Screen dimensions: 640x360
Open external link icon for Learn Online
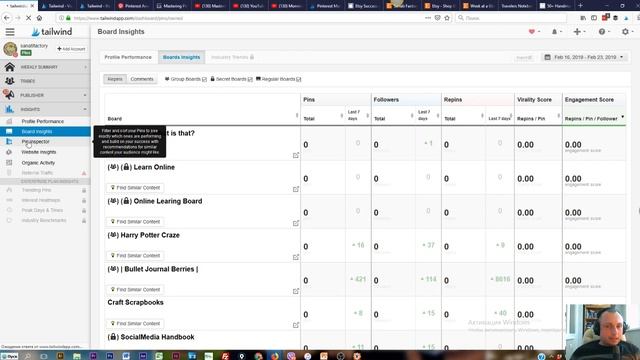(x=296, y=189)
